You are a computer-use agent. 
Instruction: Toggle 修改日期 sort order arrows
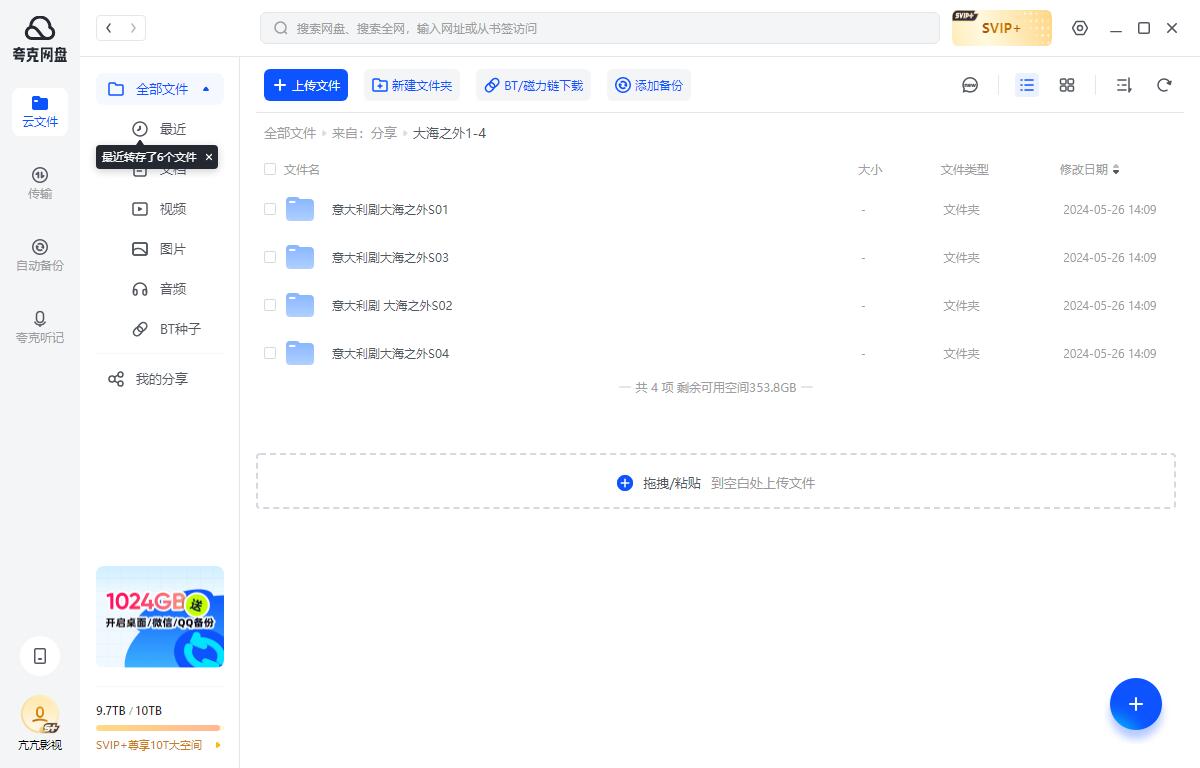click(1114, 169)
